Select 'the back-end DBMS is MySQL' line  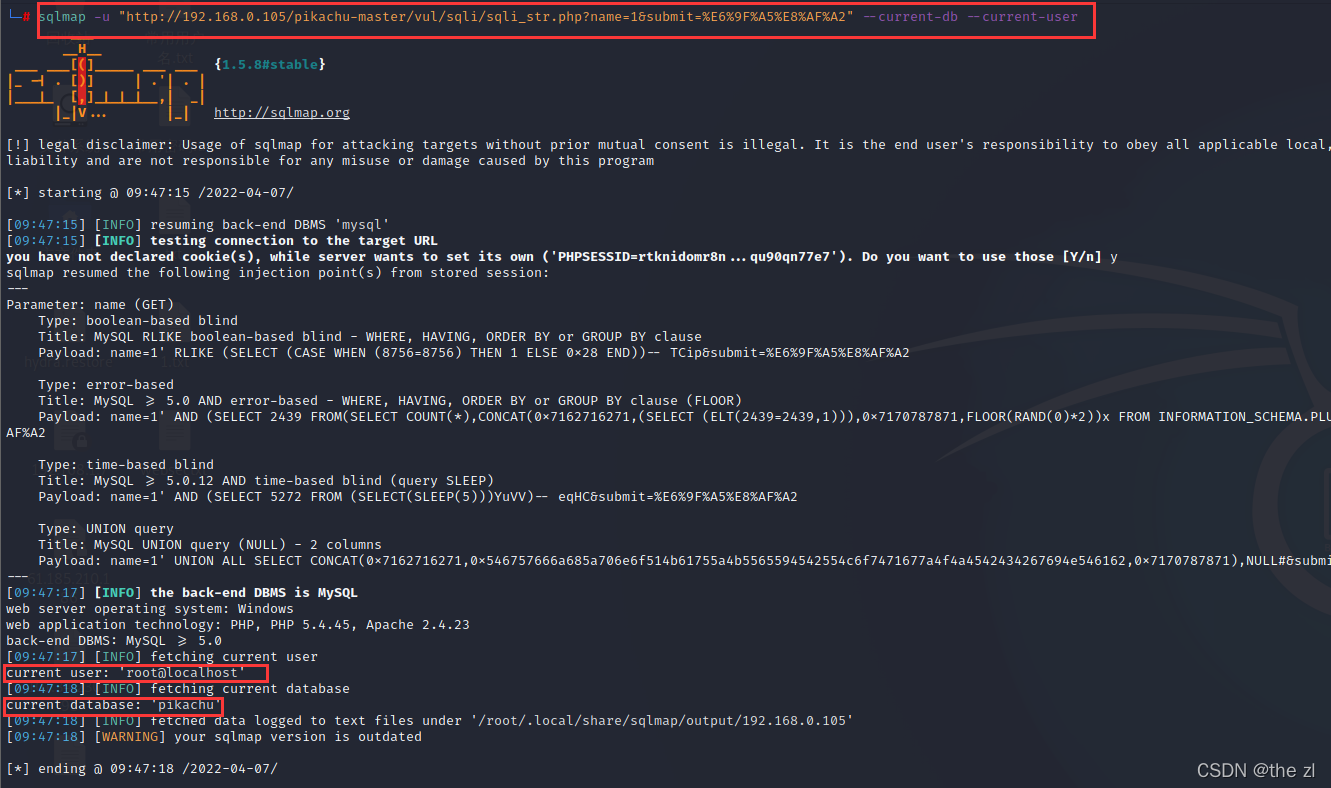(182, 593)
